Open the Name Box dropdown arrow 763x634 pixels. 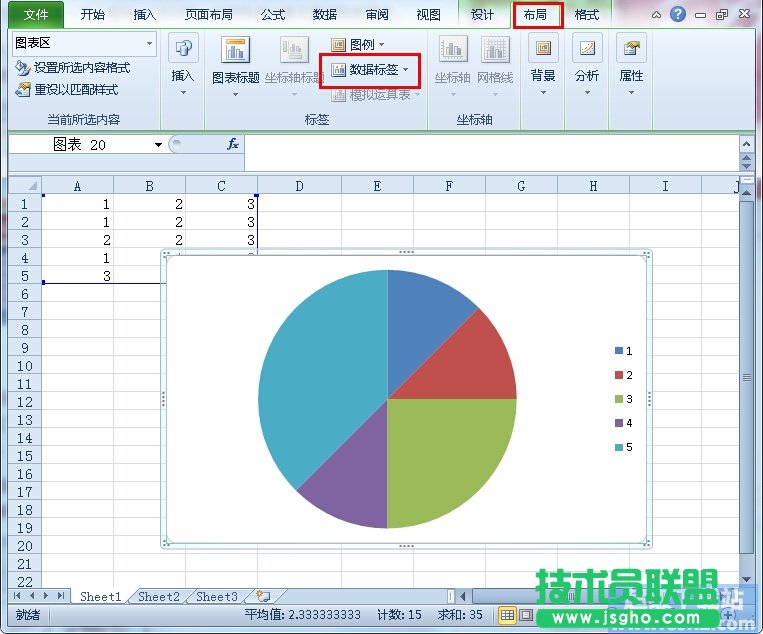click(x=158, y=145)
